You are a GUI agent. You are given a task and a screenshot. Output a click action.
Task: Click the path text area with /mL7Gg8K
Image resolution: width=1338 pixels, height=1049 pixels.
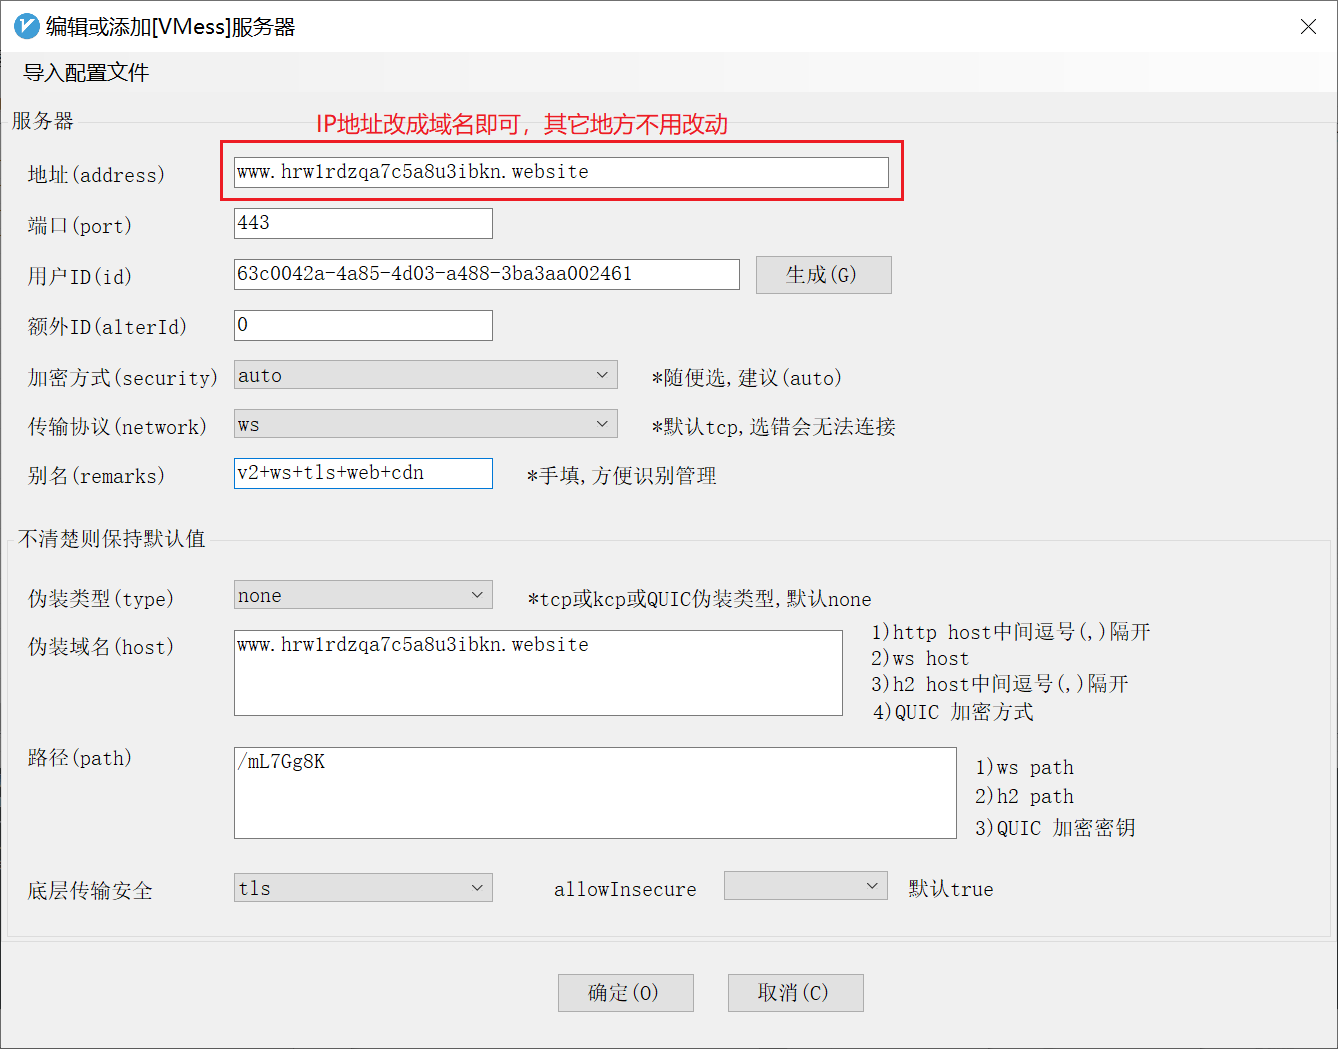[595, 793]
